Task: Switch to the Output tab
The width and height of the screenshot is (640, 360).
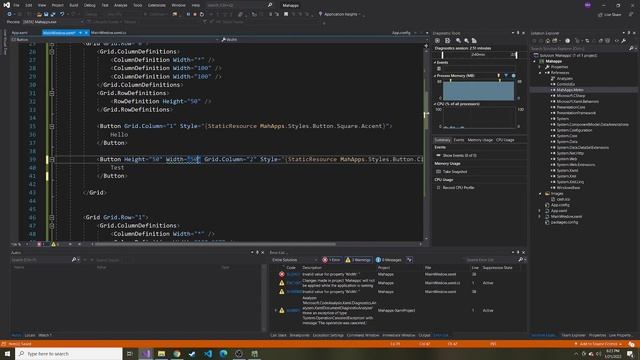Action: 424,336
